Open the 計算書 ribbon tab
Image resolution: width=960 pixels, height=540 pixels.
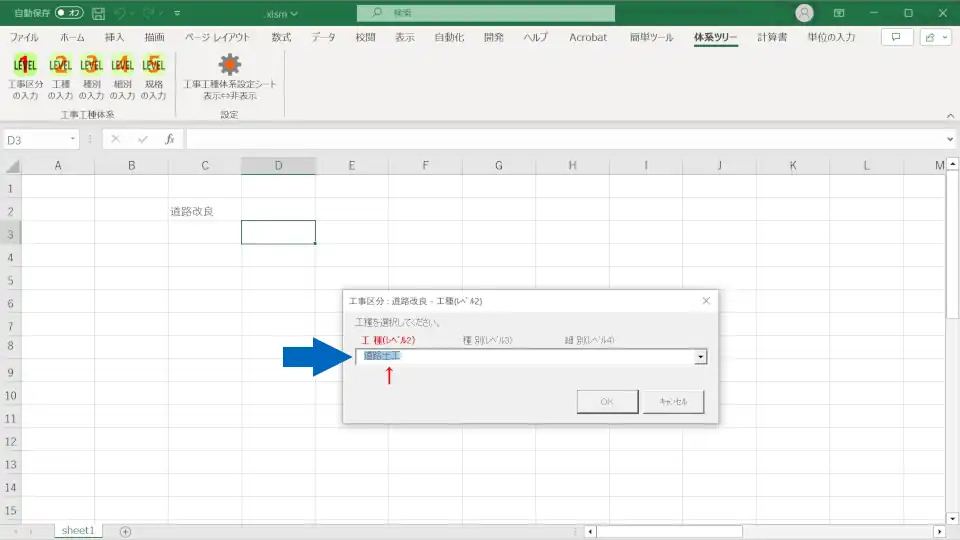771,37
